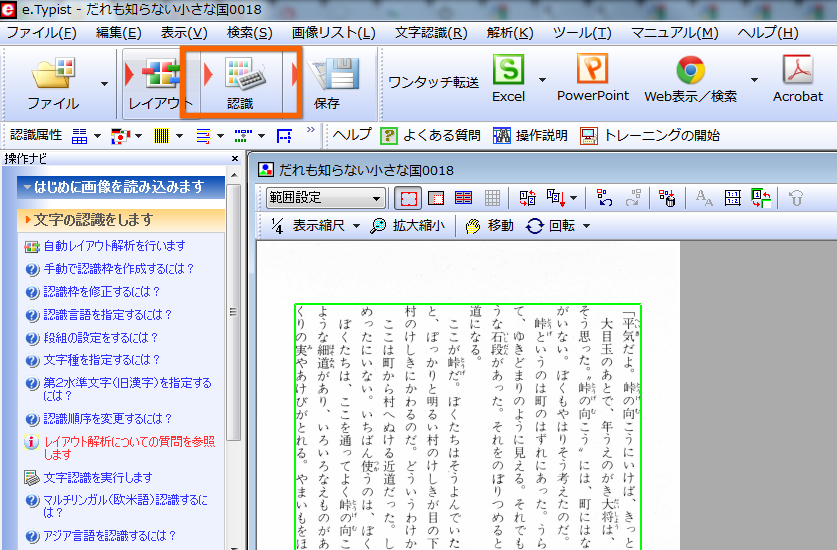Click the 保存 (Save) floppy disk icon
Viewport: 837px width, 550px height.
click(327, 82)
